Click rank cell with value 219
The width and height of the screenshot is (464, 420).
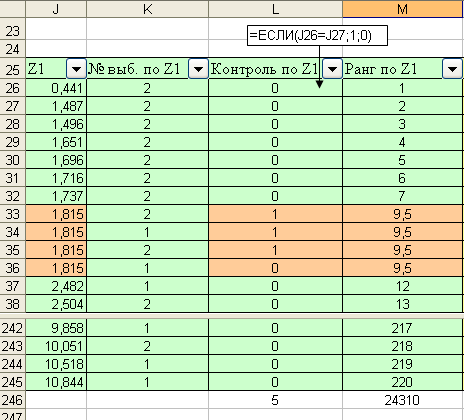click(403, 364)
